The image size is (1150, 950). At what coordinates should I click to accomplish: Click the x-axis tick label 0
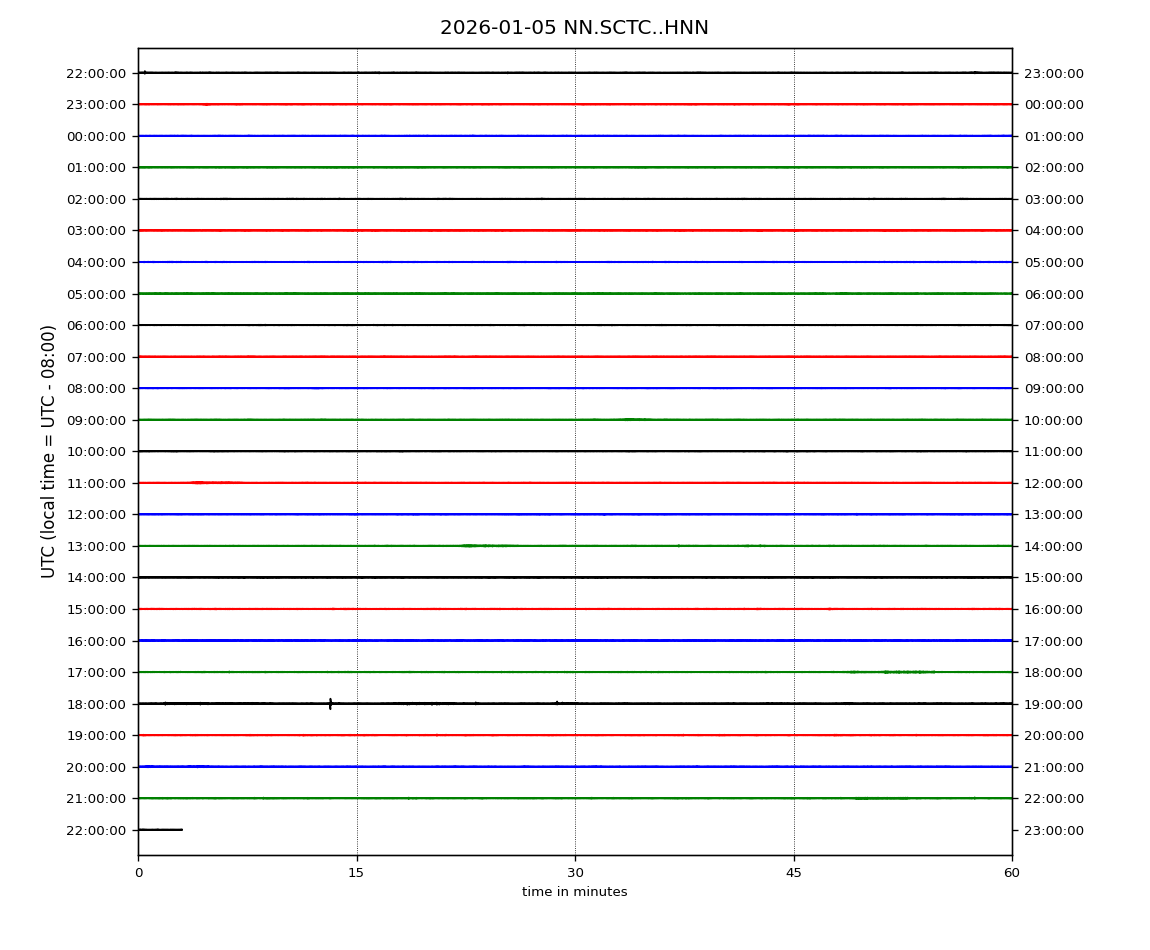tap(138, 873)
